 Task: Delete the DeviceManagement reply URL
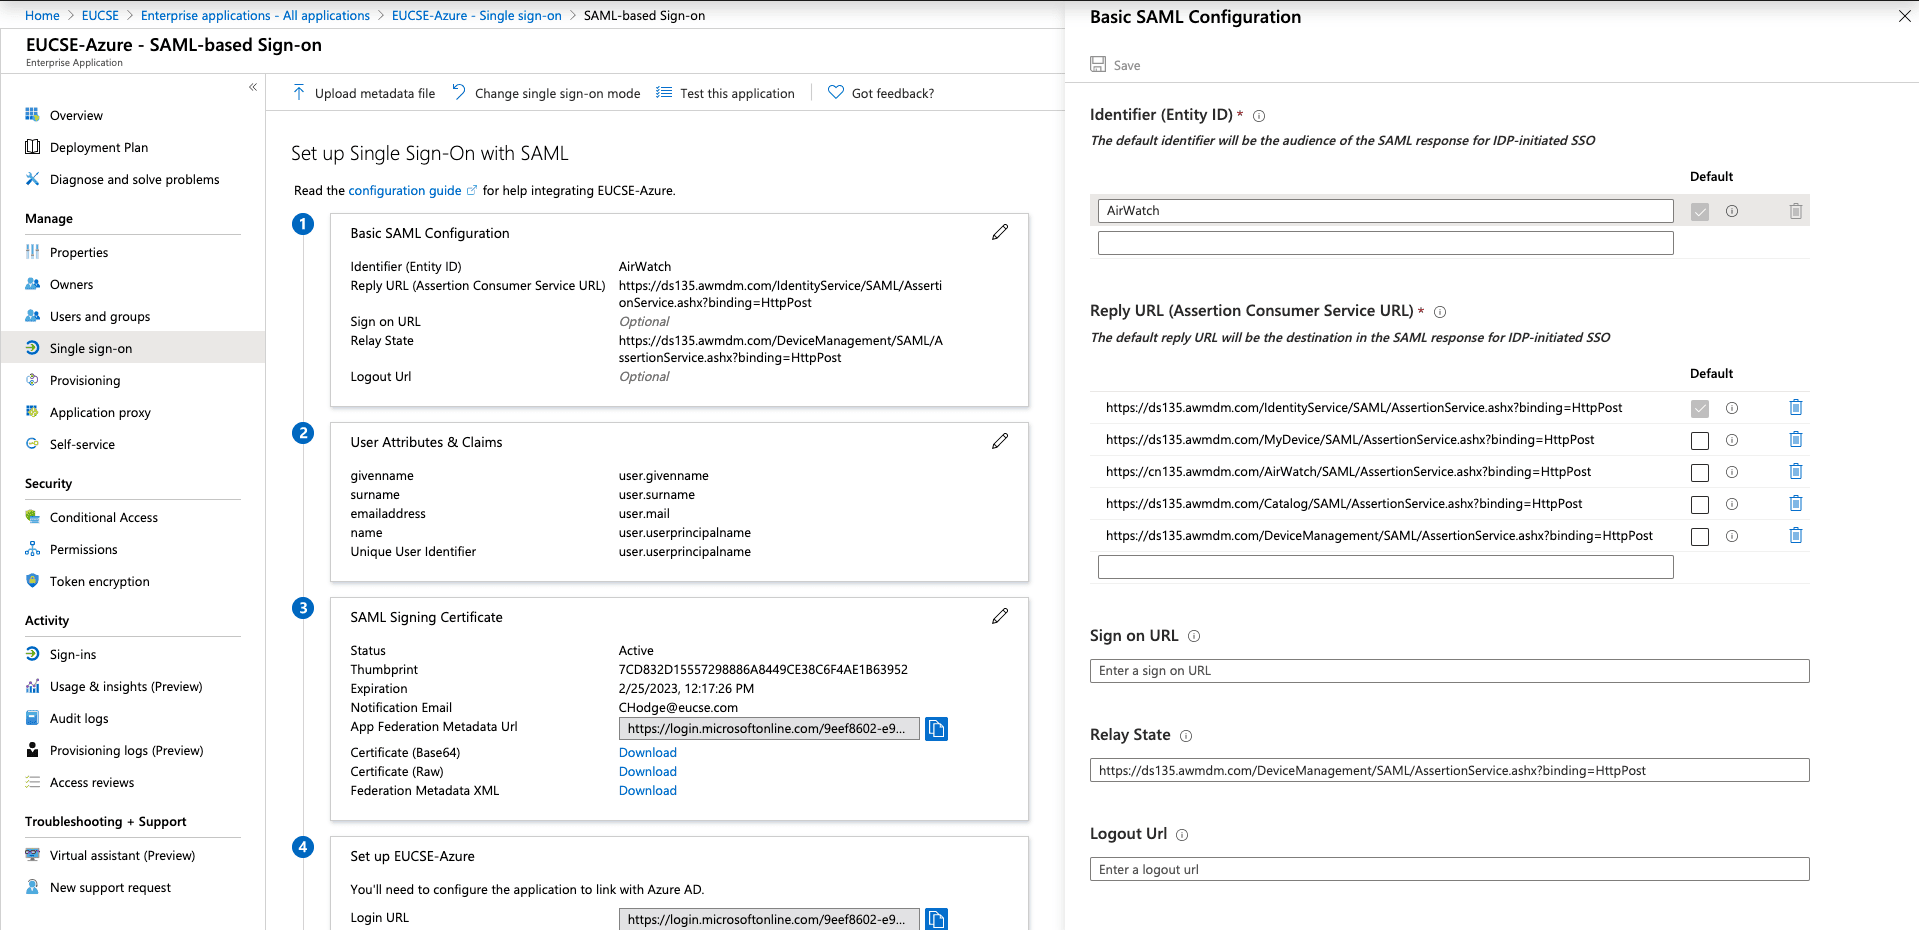[1796, 535]
